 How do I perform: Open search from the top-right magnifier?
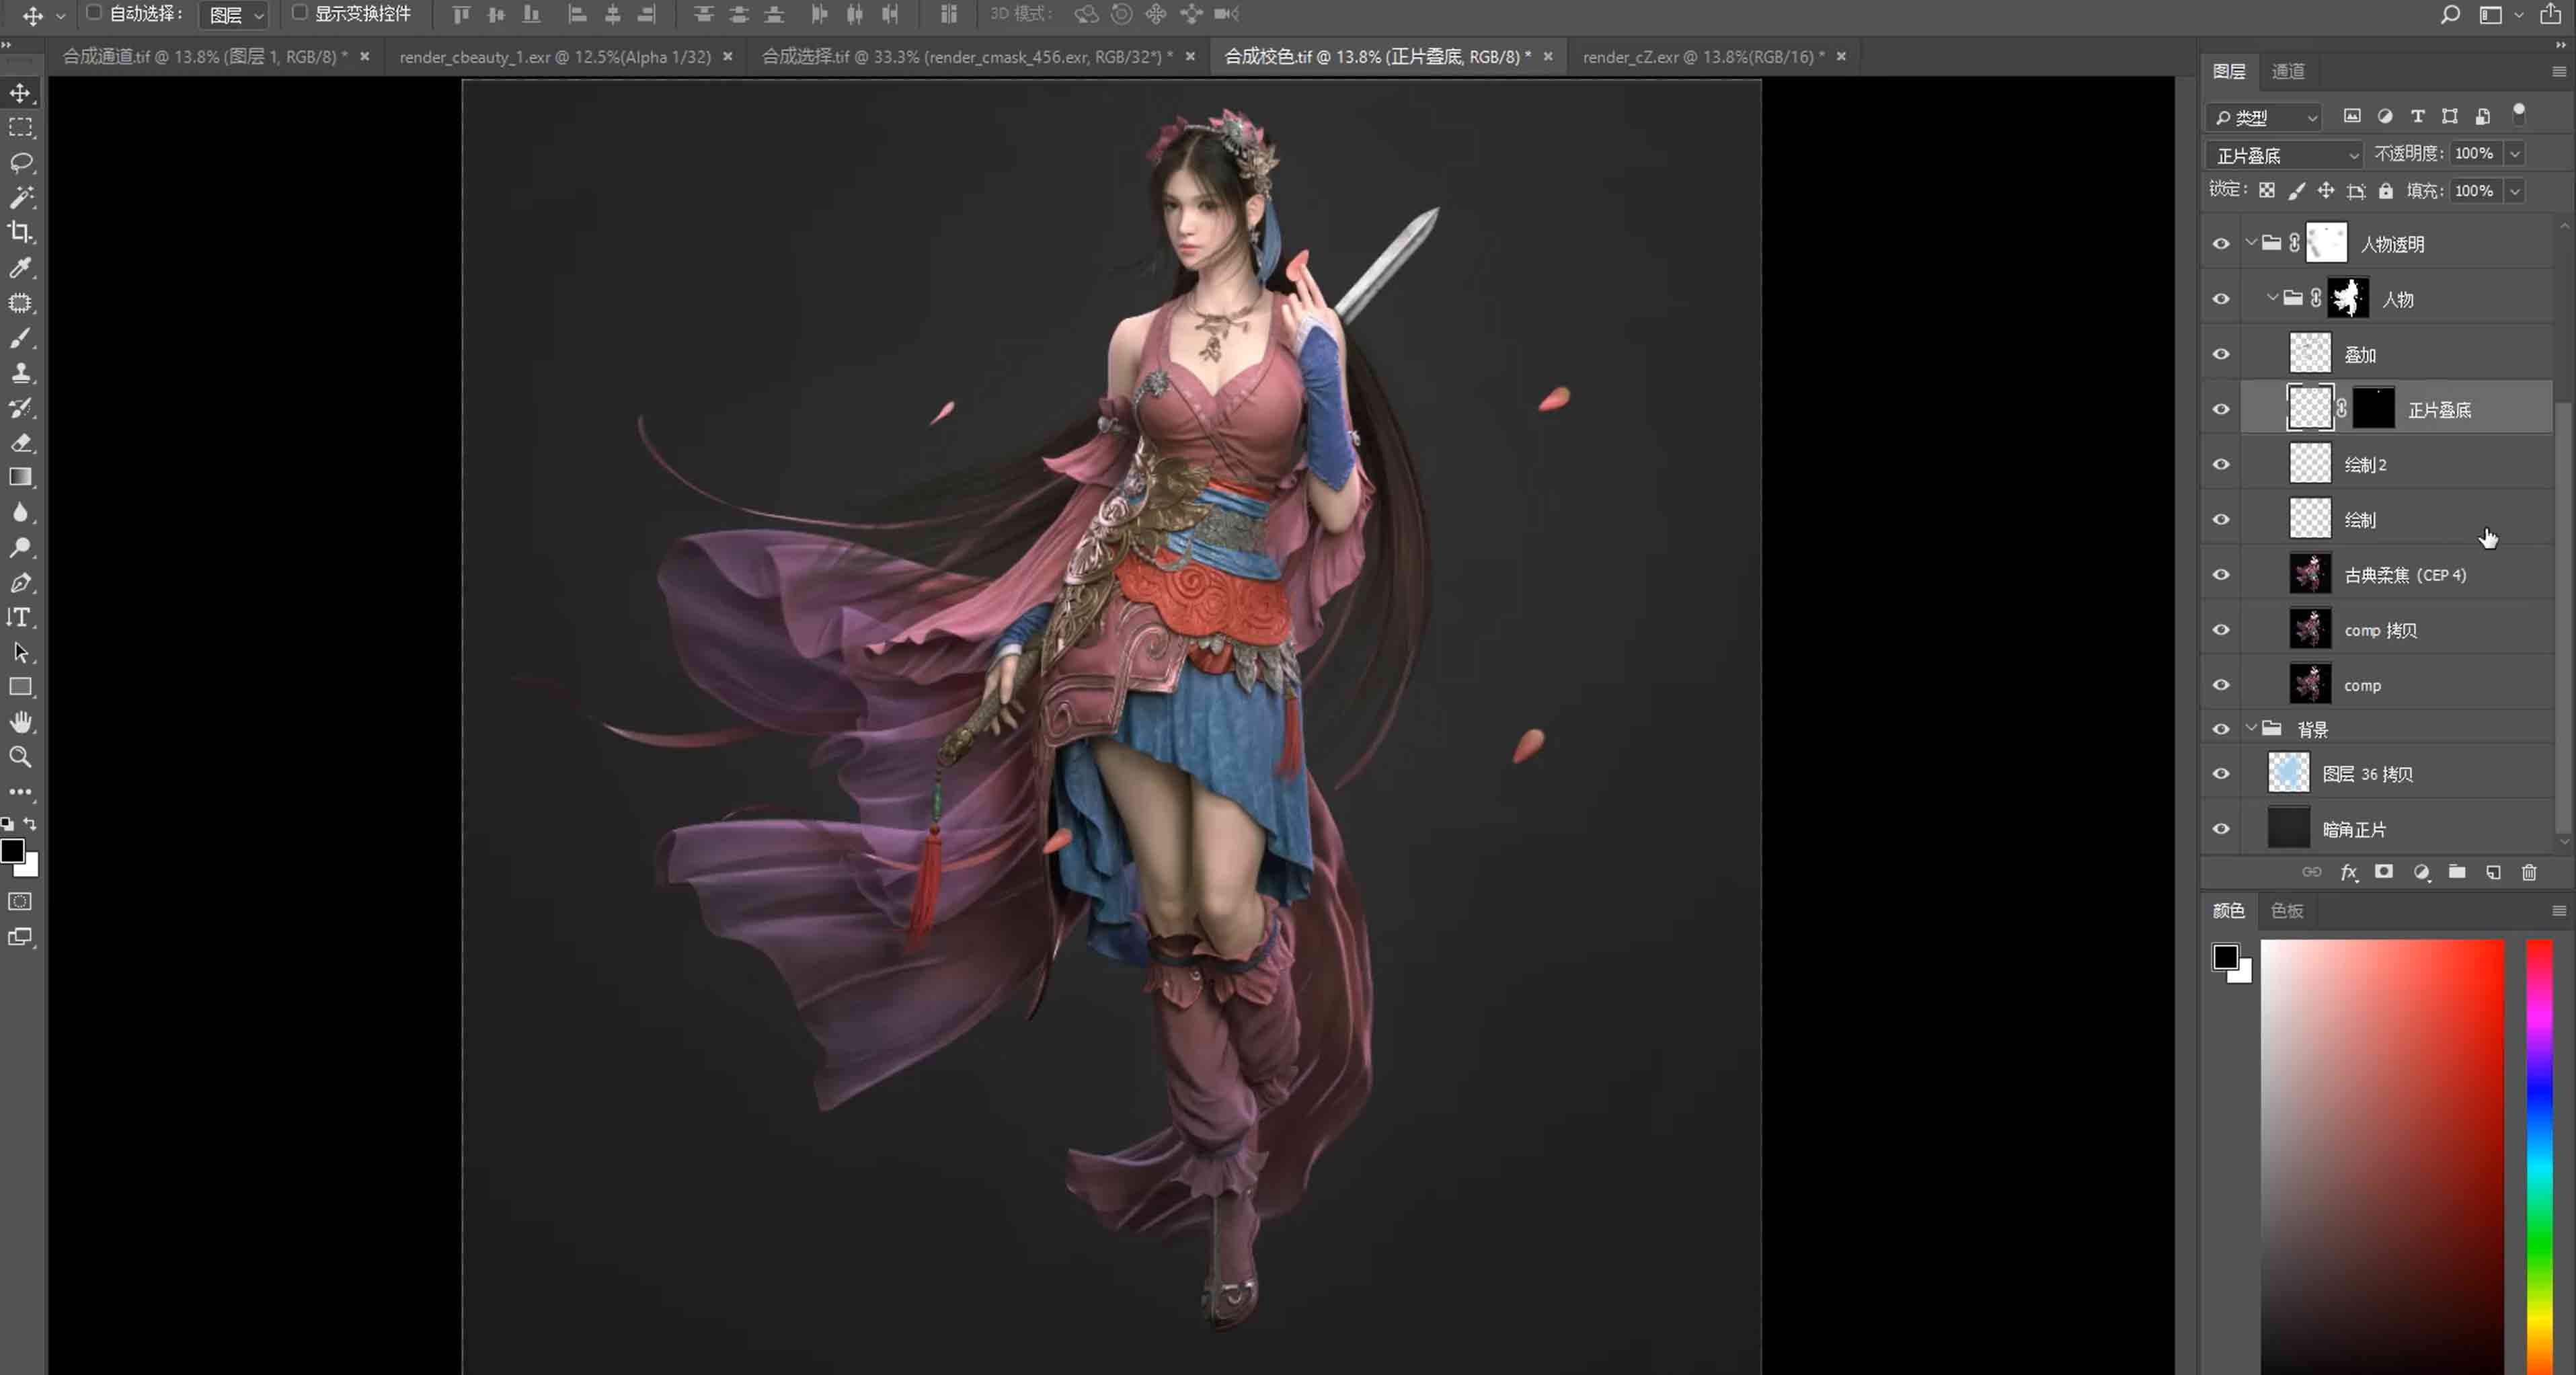(x=2450, y=15)
